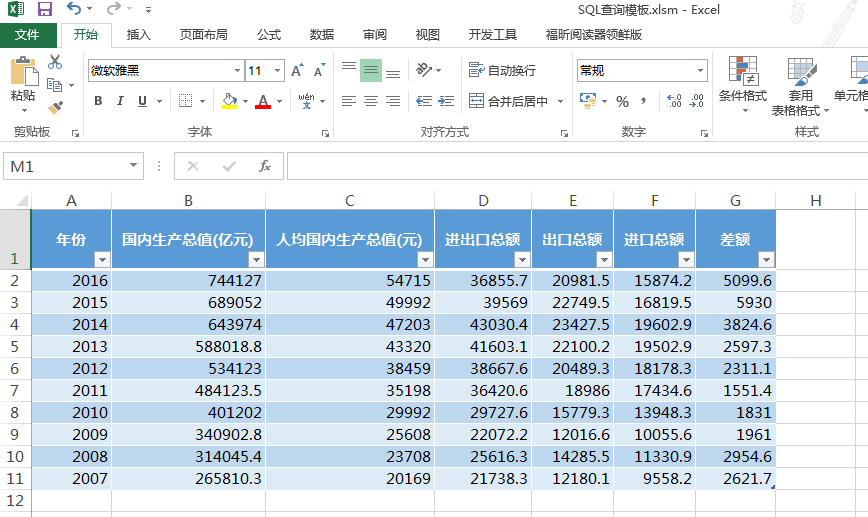Switch to the 数据 ribbon tab
The width and height of the screenshot is (868, 517).
click(x=322, y=35)
